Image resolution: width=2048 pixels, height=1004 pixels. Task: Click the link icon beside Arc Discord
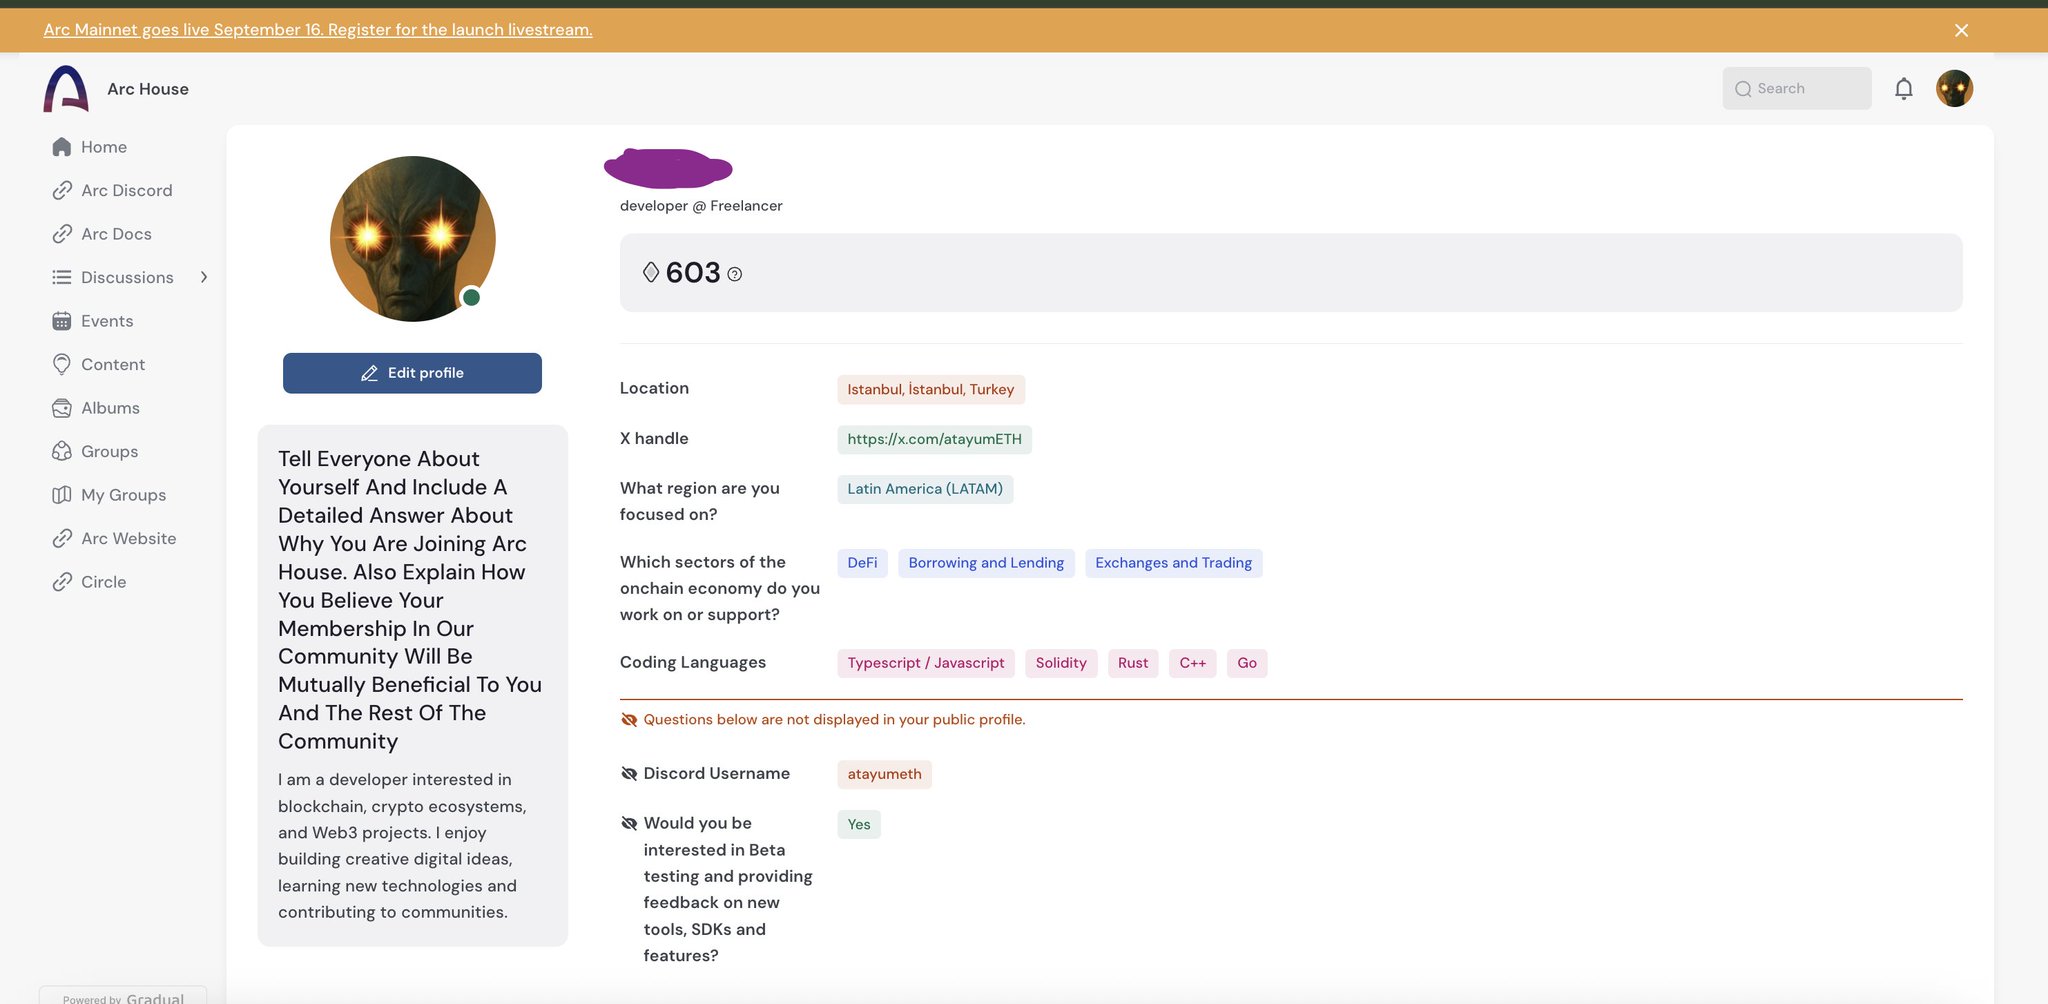tap(62, 190)
